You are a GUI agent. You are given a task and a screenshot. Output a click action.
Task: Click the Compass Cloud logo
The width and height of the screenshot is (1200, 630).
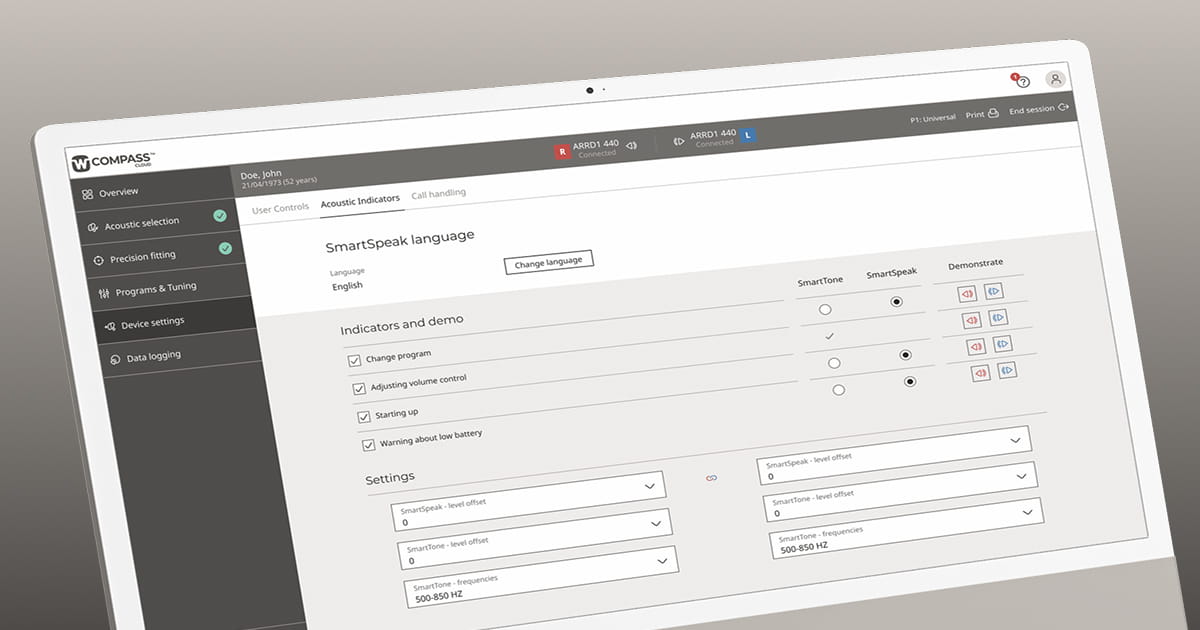coord(113,163)
